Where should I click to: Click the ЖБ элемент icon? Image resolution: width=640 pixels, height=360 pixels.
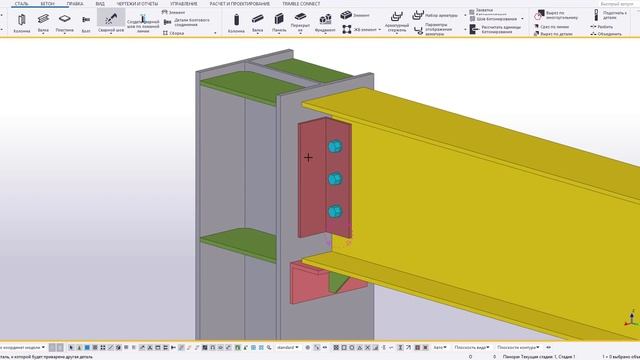(347, 29)
